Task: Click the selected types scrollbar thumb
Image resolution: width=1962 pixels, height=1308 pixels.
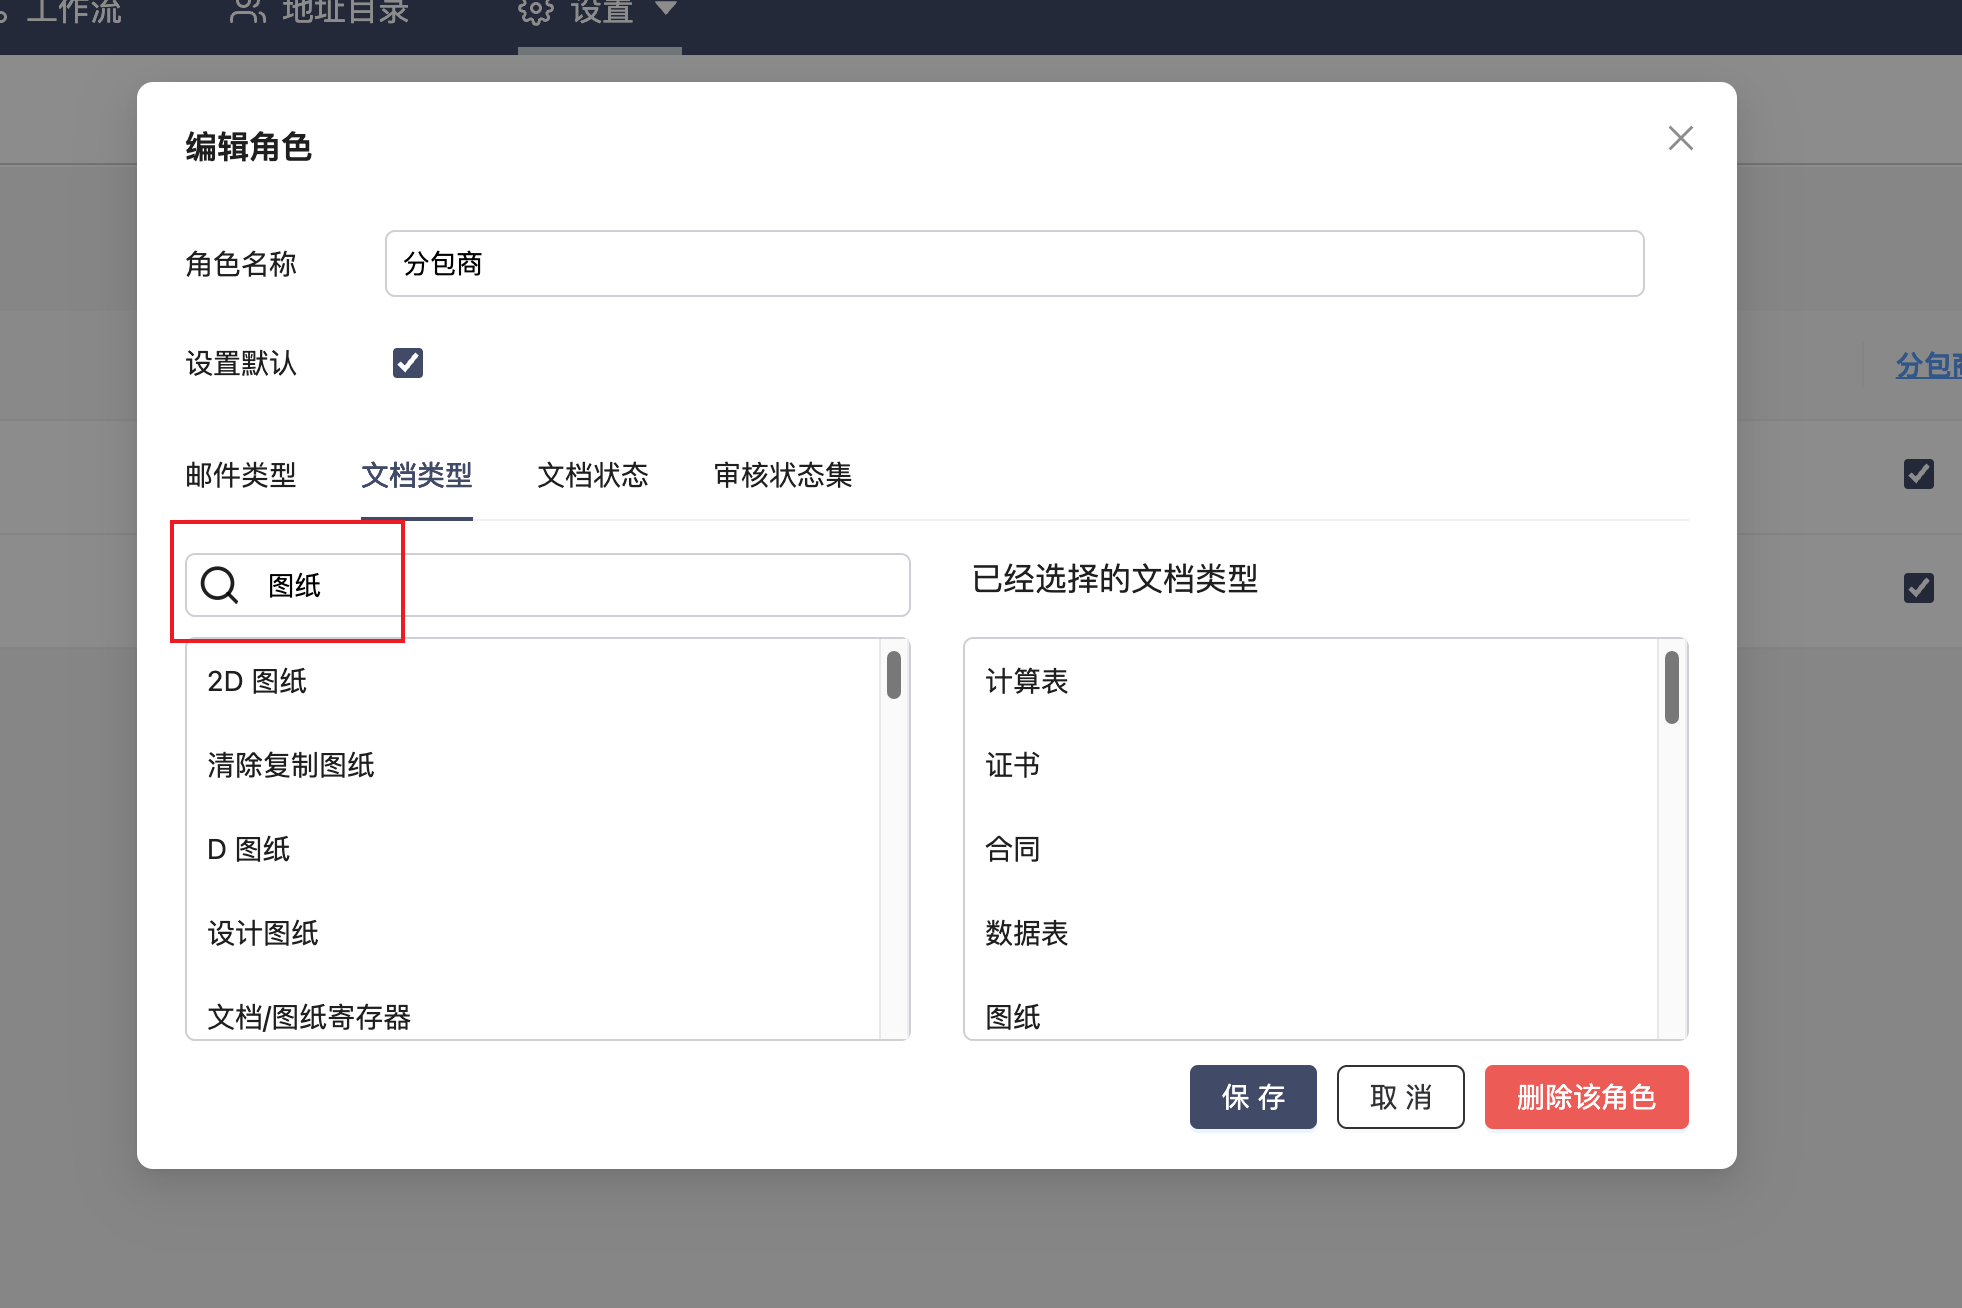Action: (x=1671, y=687)
